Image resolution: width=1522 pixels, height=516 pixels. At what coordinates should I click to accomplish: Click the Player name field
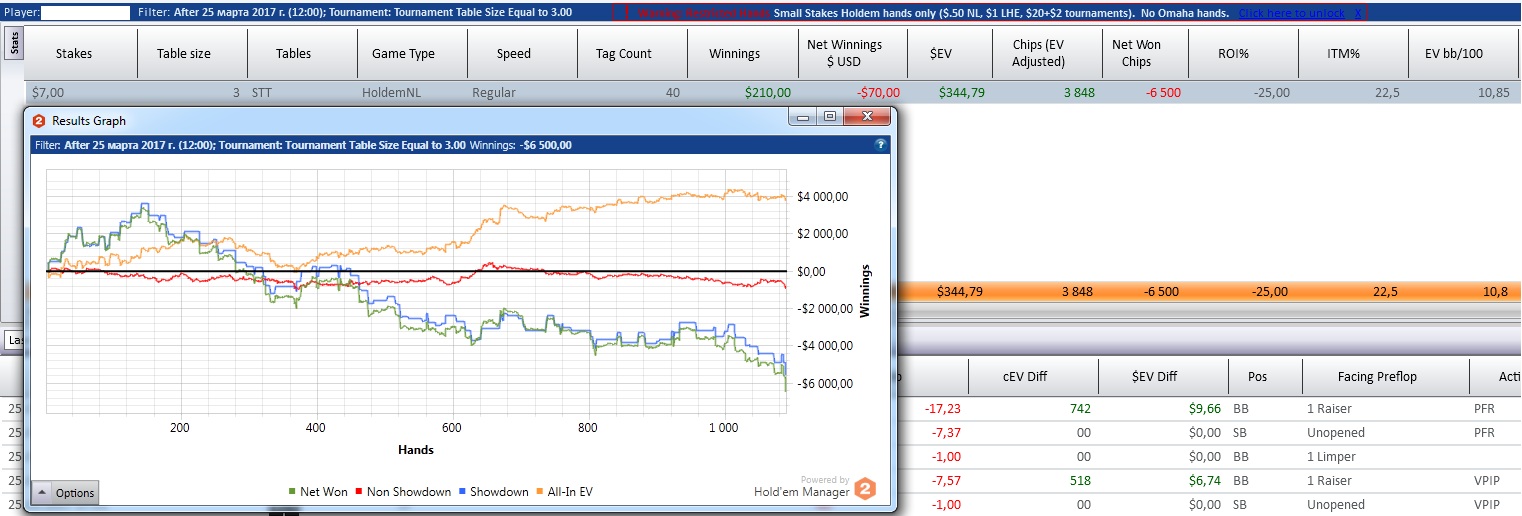[86, 13]
